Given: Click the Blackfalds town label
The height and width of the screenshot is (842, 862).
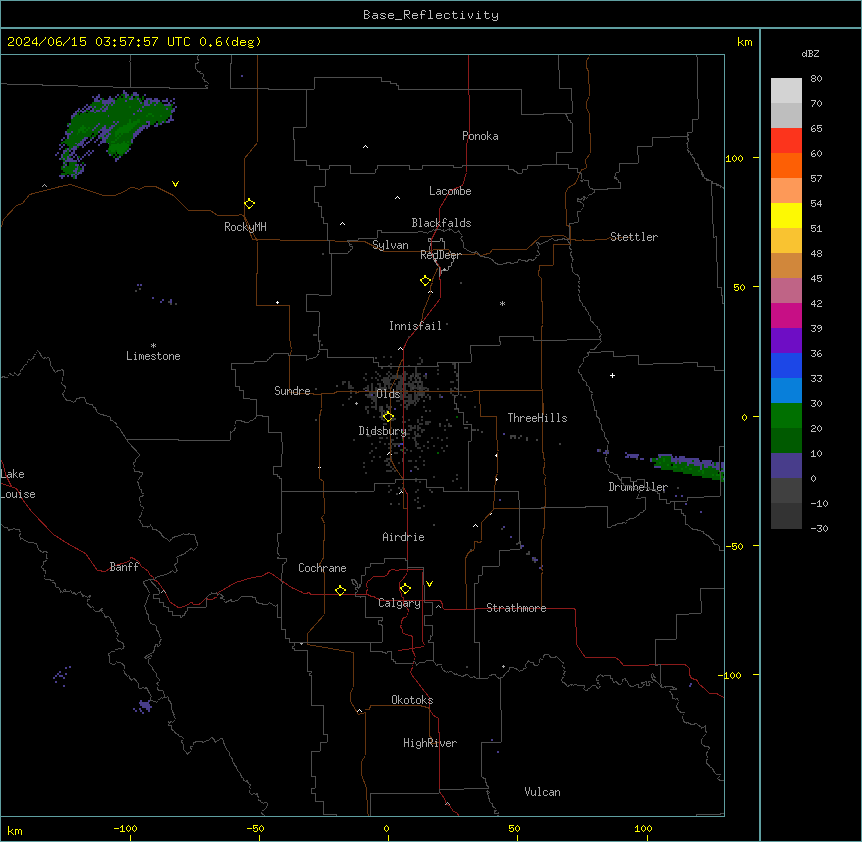Looking at the screenshot, I should pyautogui.click(x=441, y=223).
